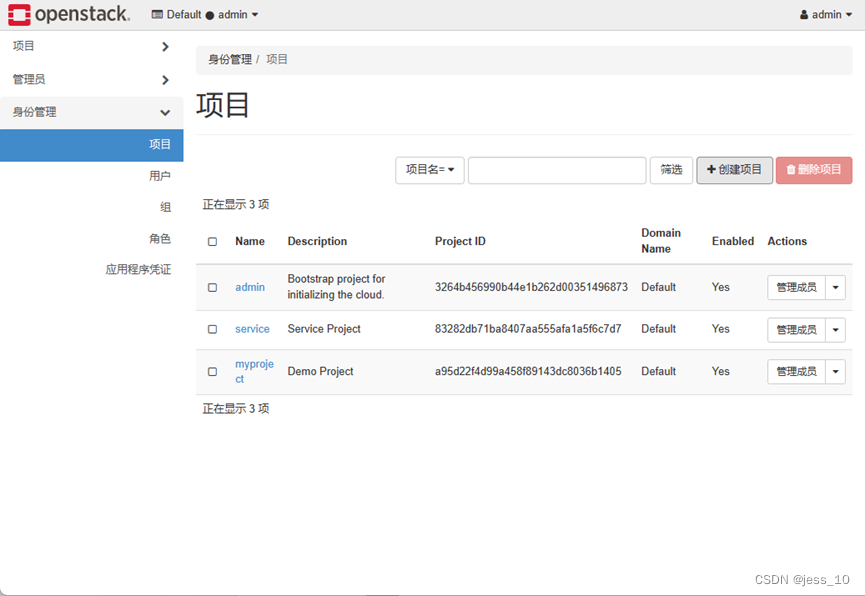Click project ID a95d22f4d99a458f89143dc8036b1405
This screenshot has height=596, width=865.
pos(528,372)
